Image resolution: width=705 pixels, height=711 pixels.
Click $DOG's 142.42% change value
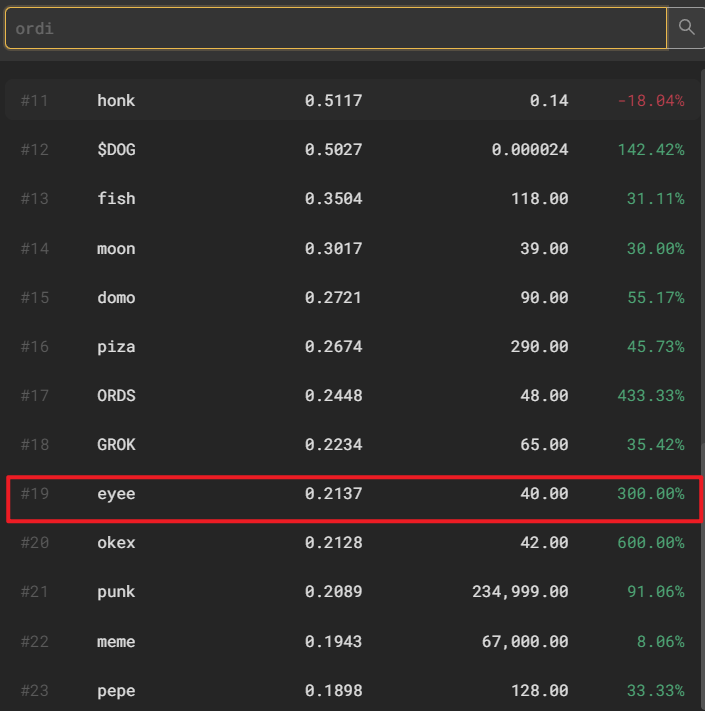[x=651, y=149]
